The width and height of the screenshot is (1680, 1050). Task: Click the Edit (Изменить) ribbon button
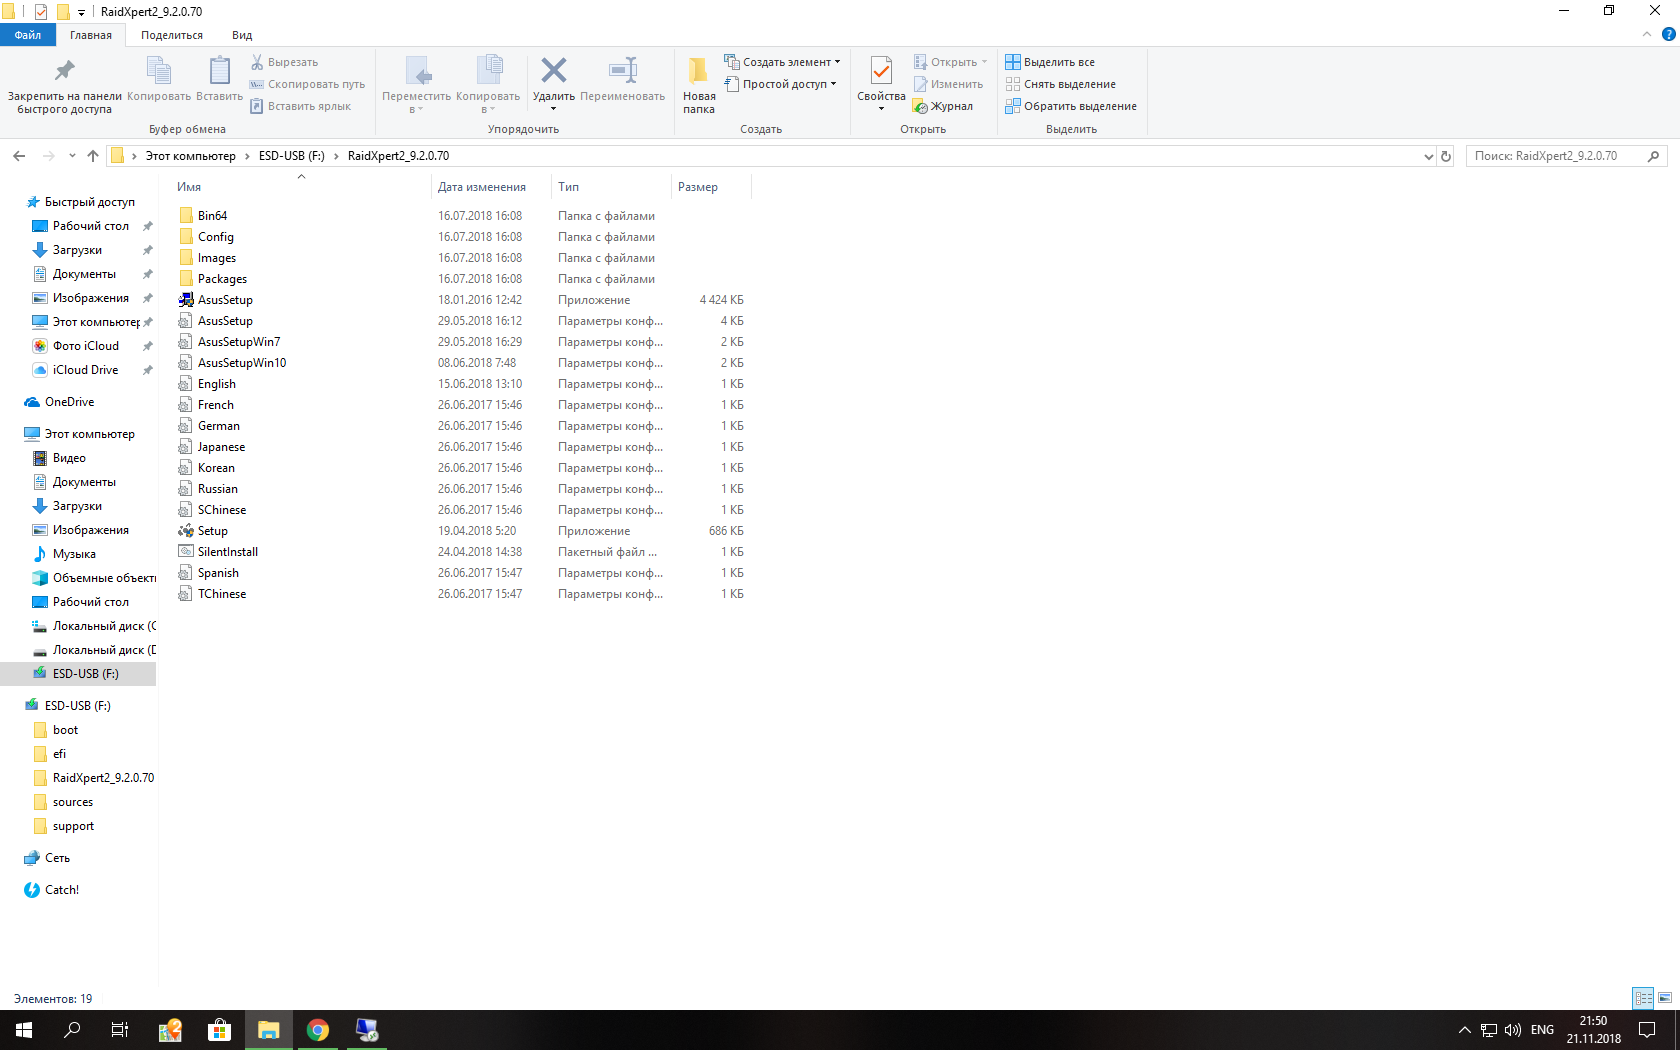click(948, 84)
